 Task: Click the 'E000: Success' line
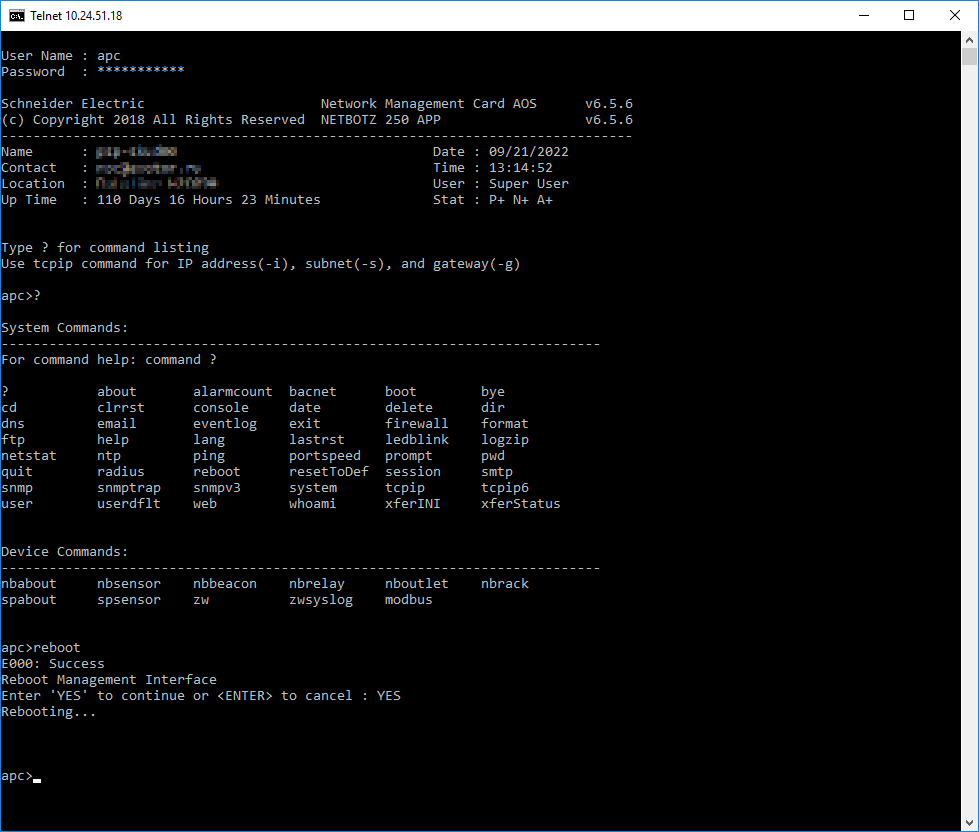pyautogui.click(x=53, y=663)
